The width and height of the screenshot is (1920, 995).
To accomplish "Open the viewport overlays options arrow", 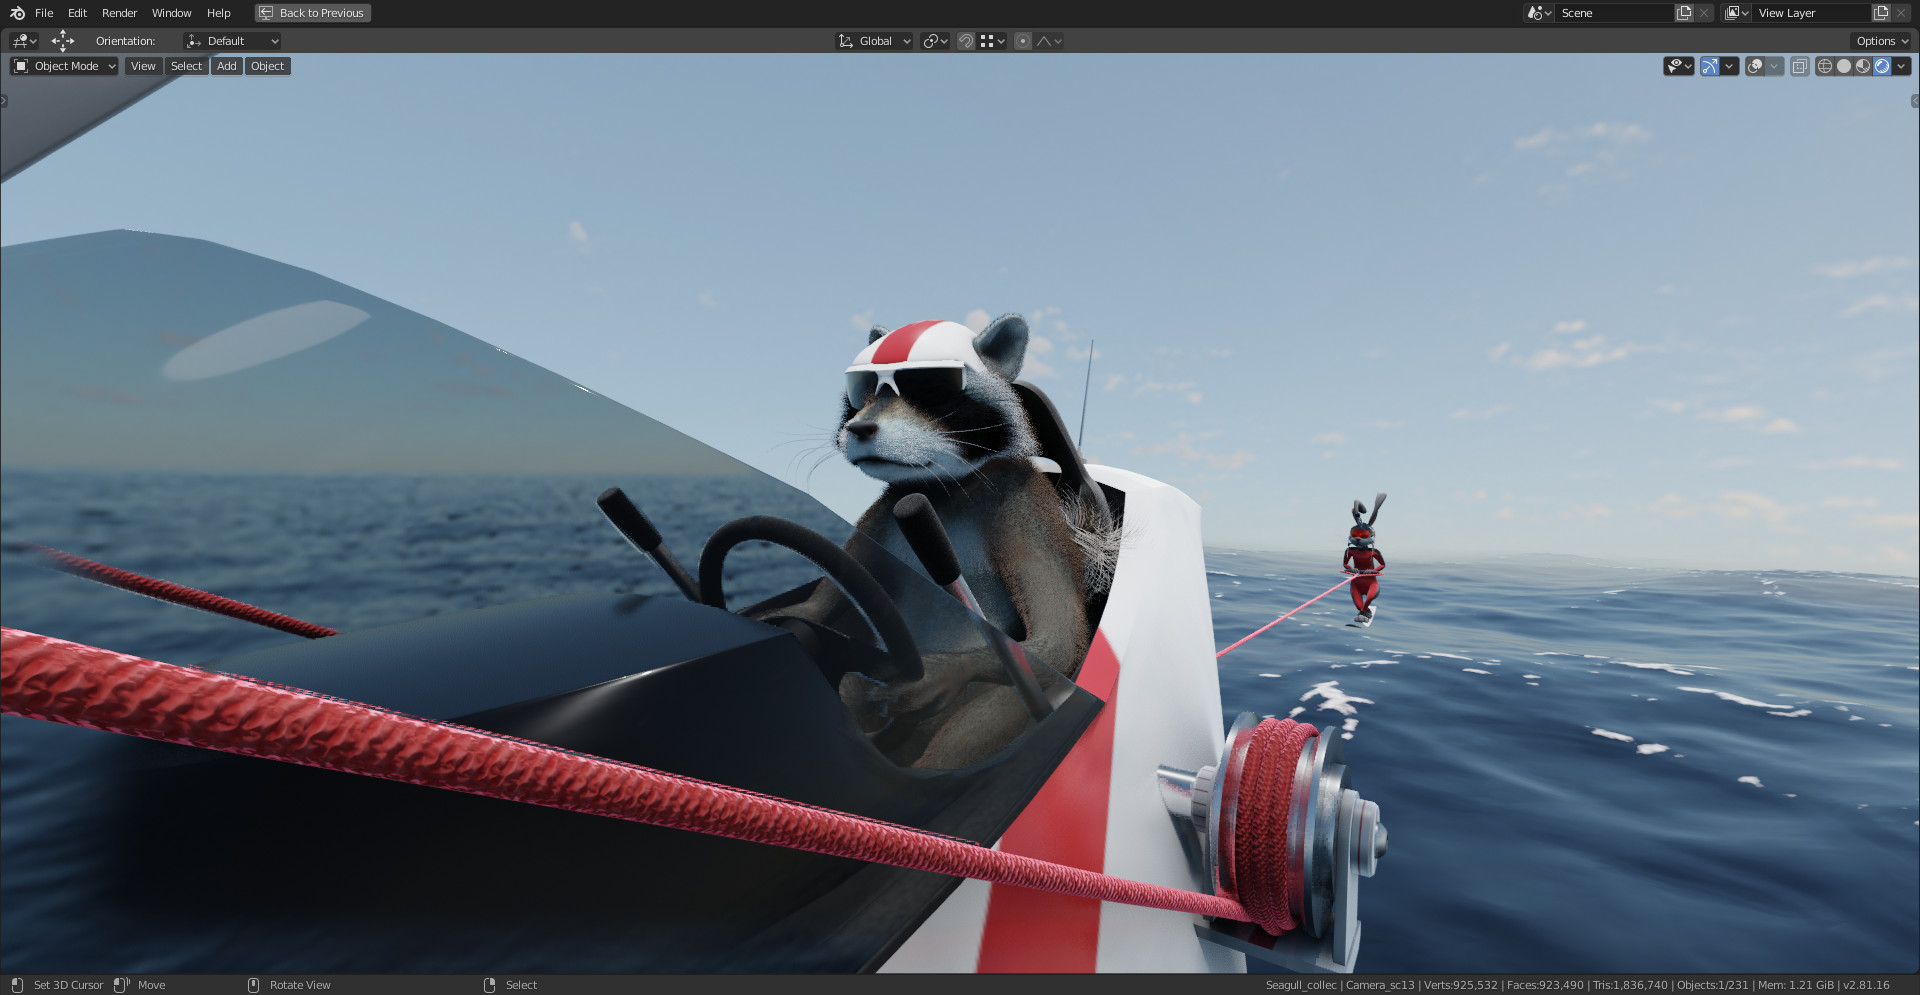I will 1774,66.
